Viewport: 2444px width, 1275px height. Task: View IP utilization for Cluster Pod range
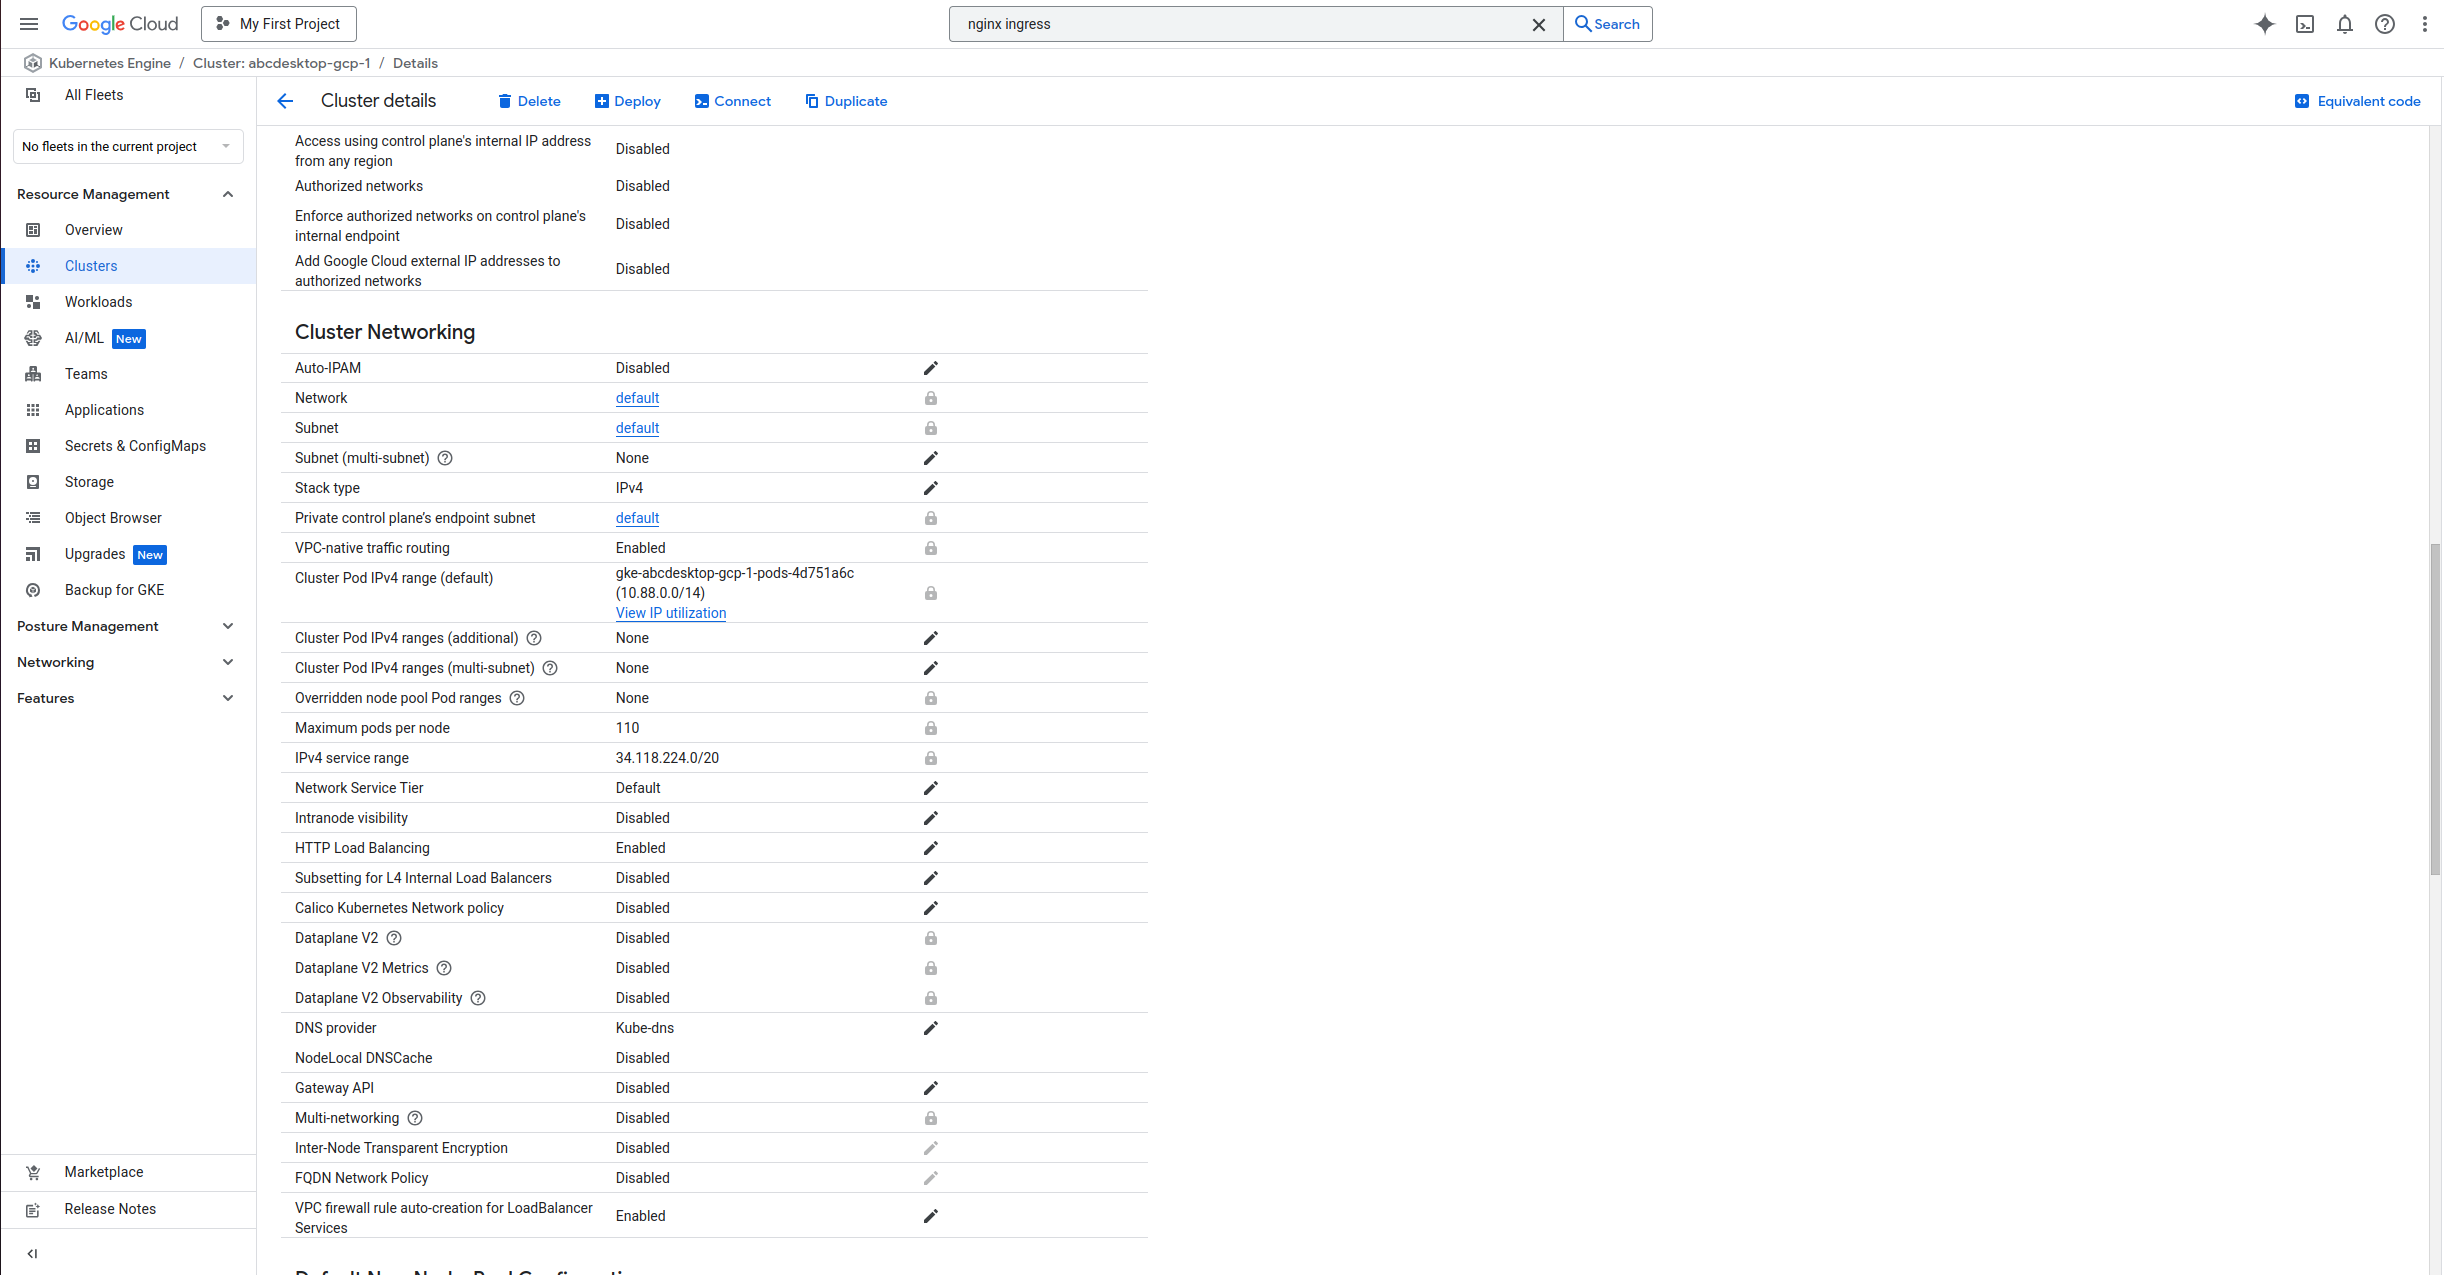[x=670, y=612]
